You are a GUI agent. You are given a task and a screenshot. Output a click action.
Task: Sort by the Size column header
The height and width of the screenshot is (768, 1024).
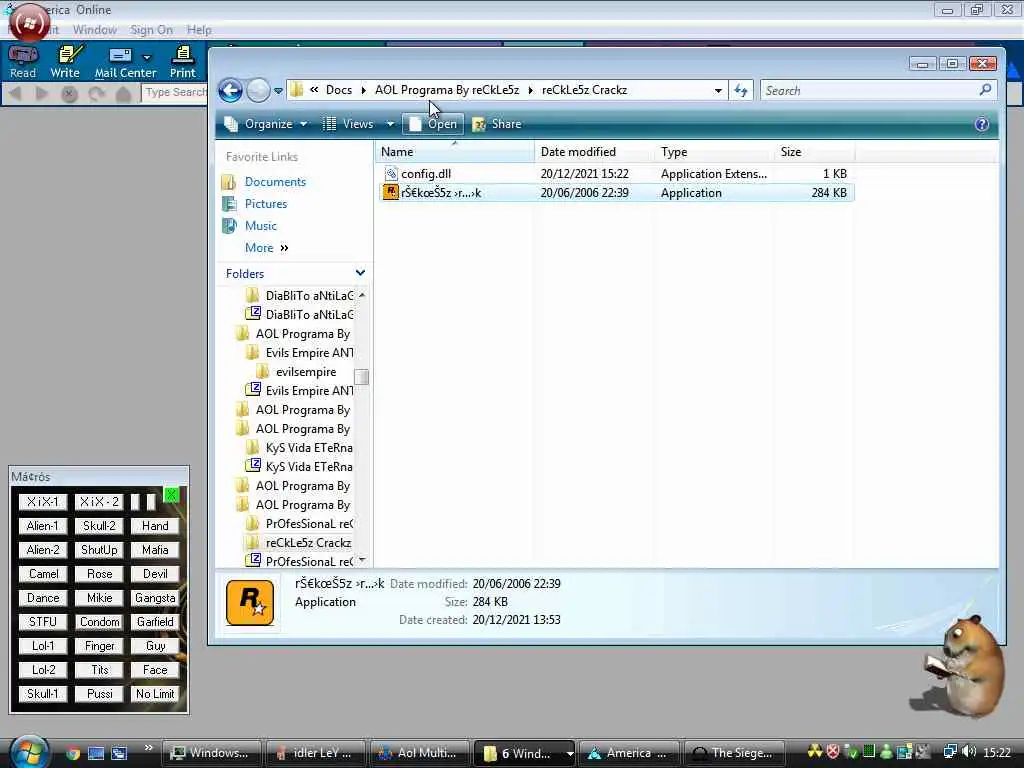(x=814, y=152)
